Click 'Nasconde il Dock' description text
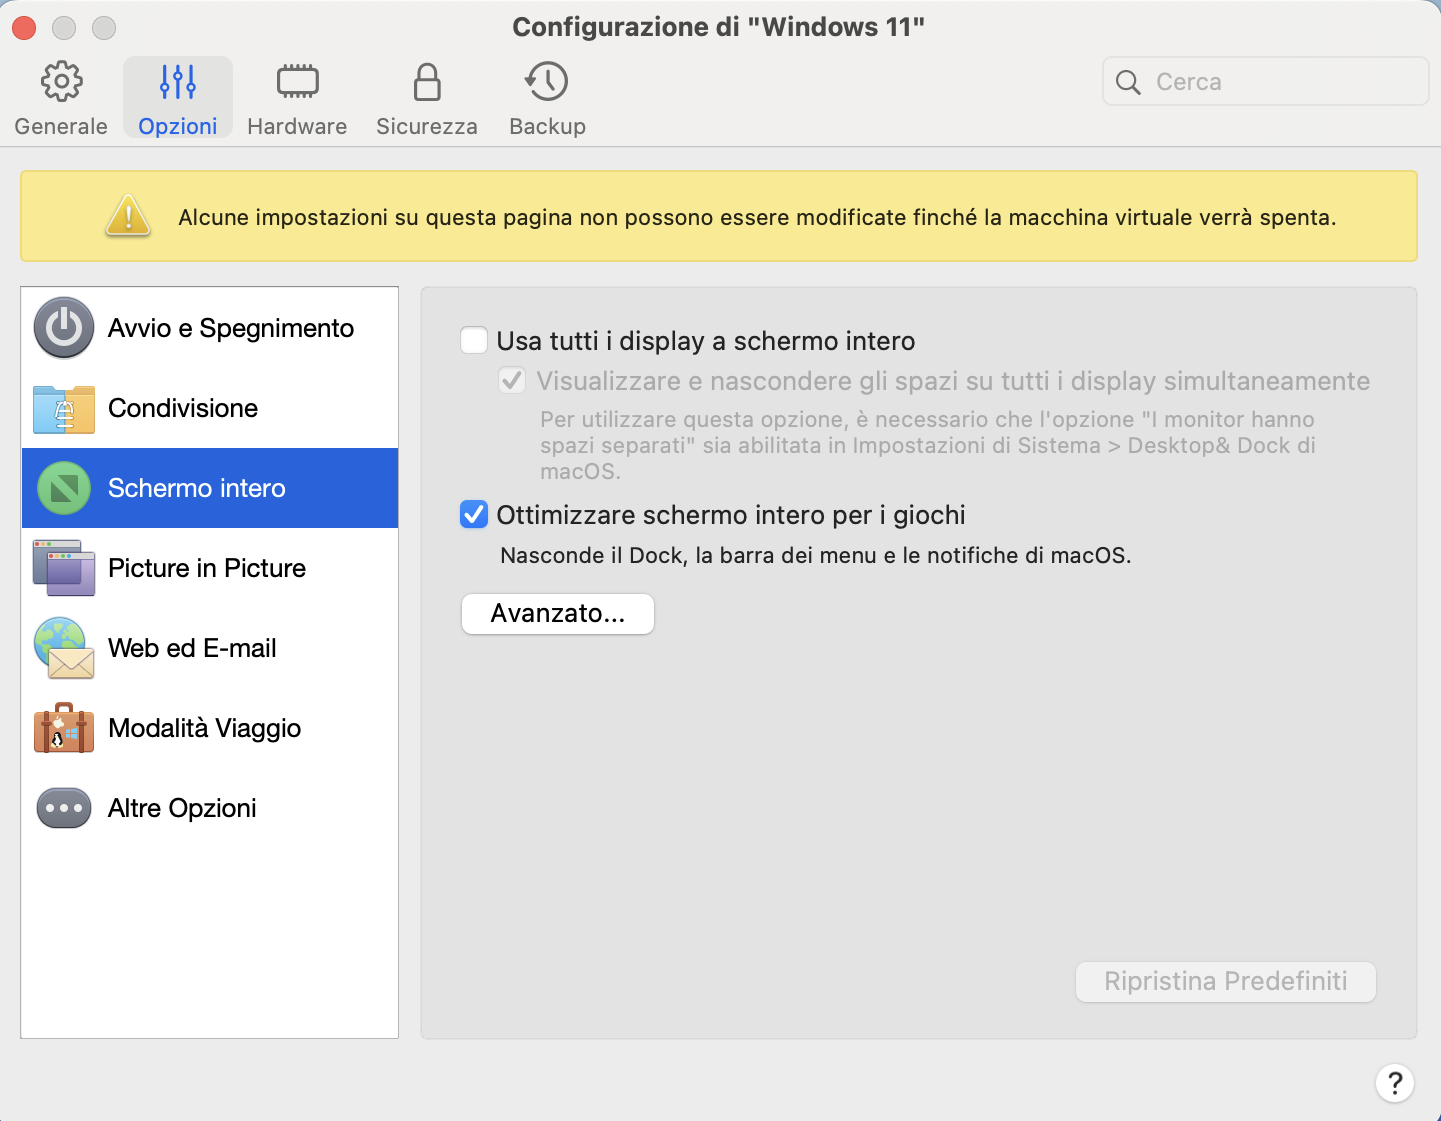The width and height of the screenshot is (1441, 1121). 816,555
